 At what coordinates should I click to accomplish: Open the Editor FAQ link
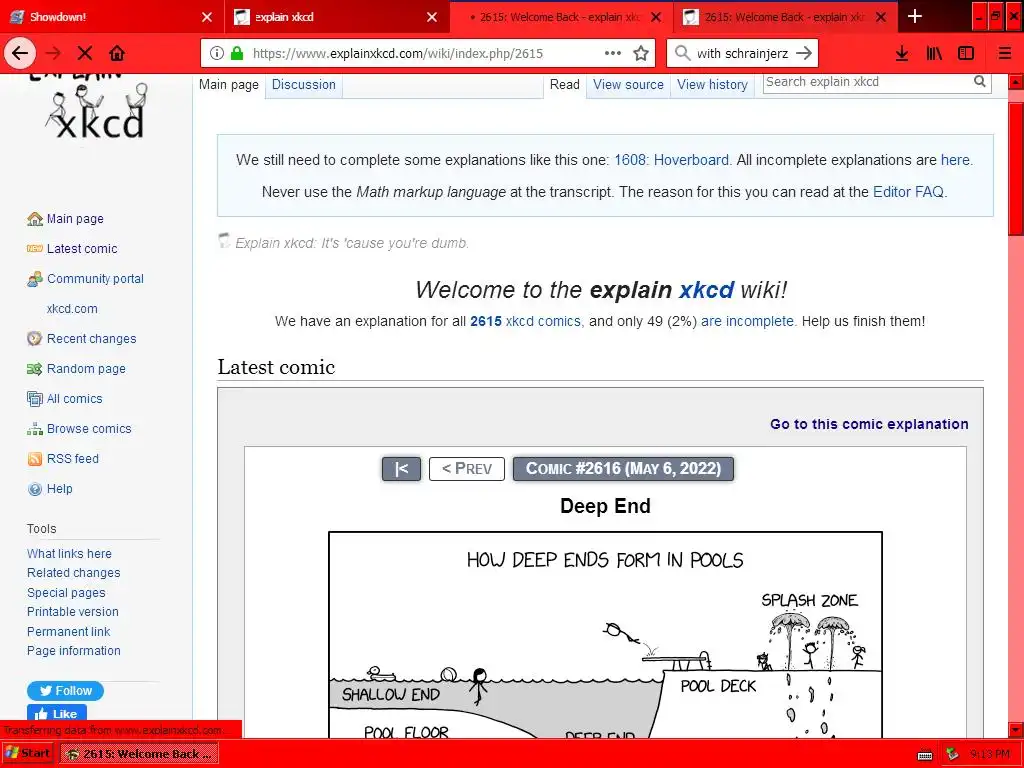click(908, 192)
